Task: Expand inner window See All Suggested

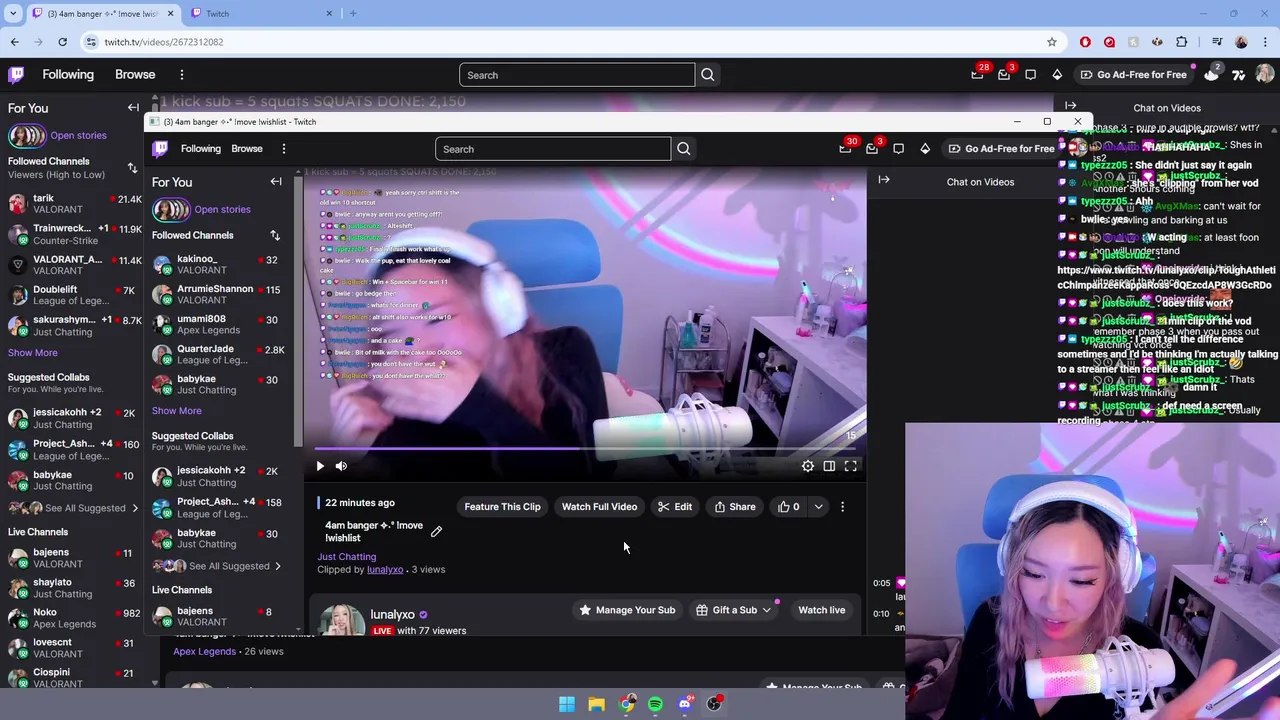Action: (219, 566)
